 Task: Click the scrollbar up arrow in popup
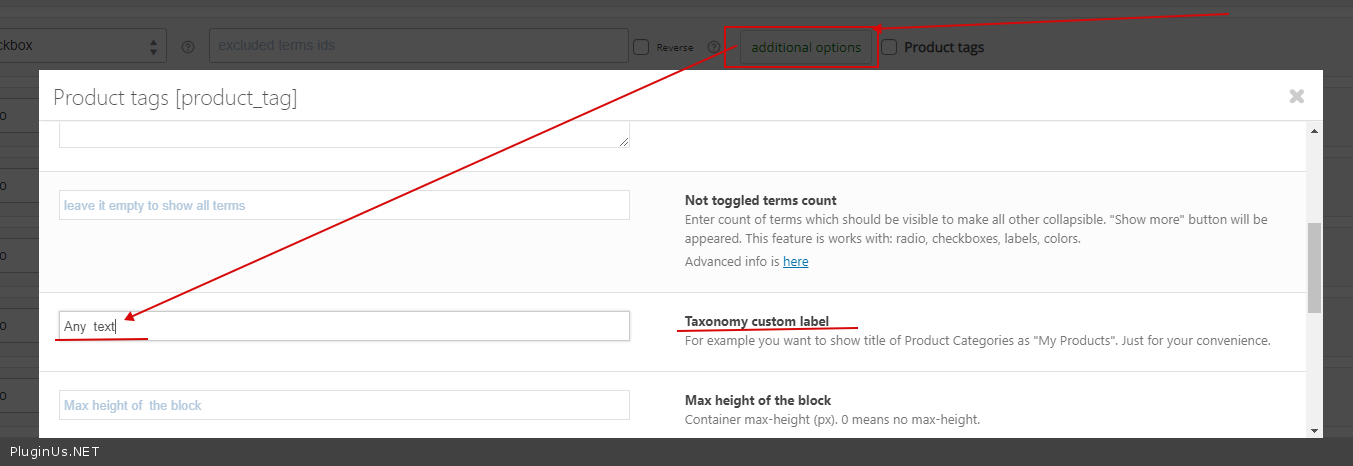1314,130
